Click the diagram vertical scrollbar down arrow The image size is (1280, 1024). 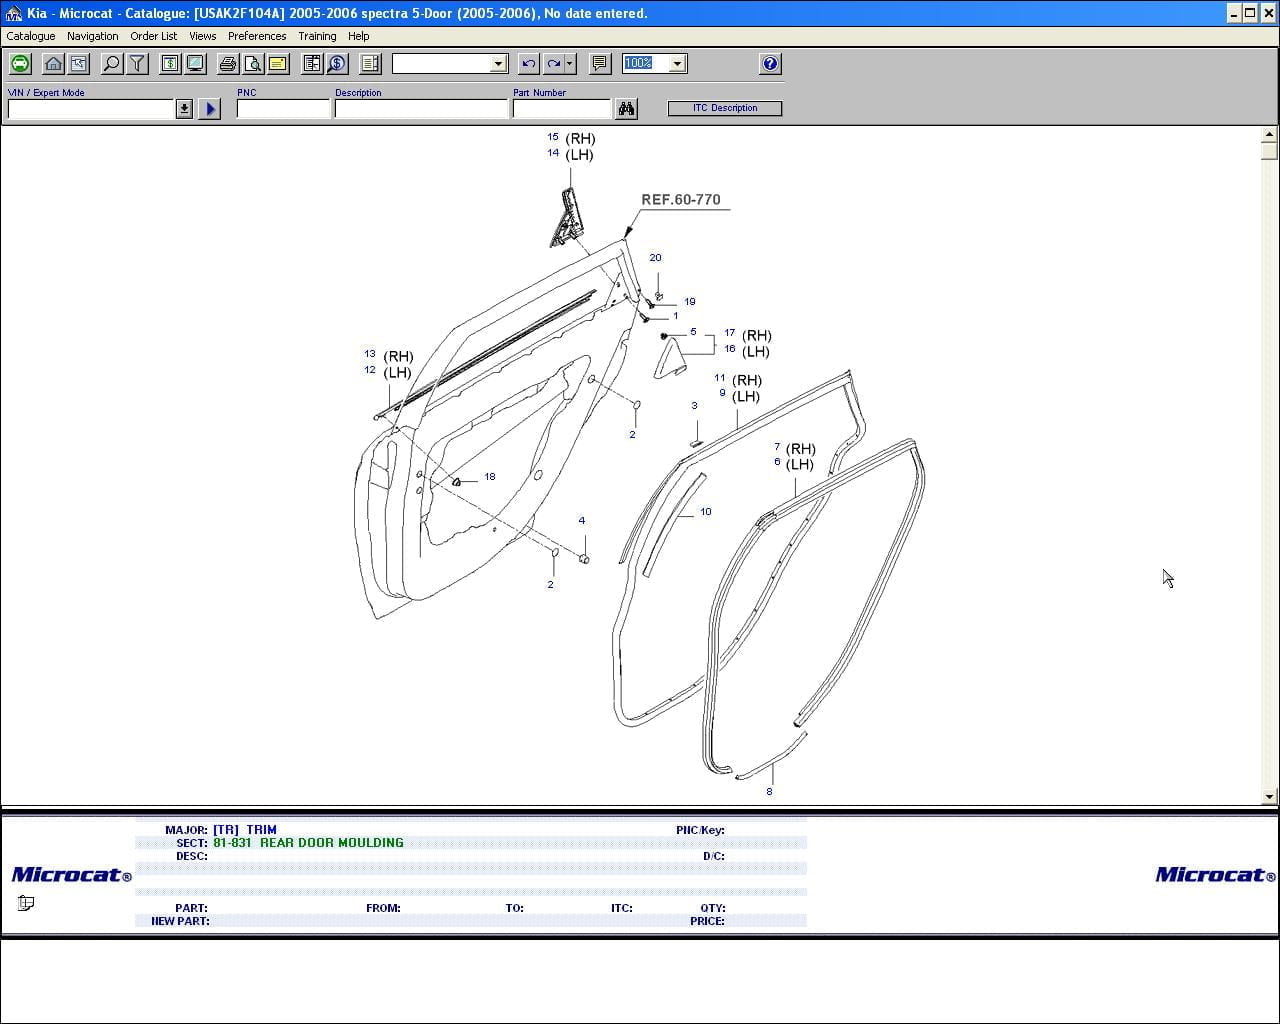click(1270, 797)
